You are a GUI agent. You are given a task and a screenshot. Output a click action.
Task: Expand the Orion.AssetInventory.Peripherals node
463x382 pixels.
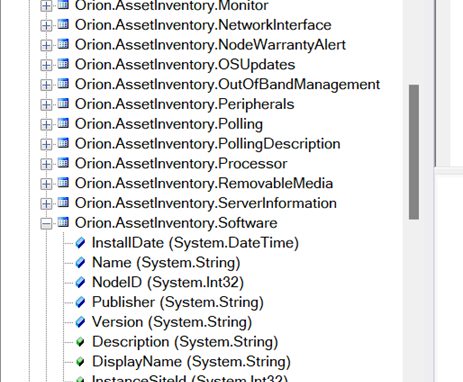click(x=46, y=105)
